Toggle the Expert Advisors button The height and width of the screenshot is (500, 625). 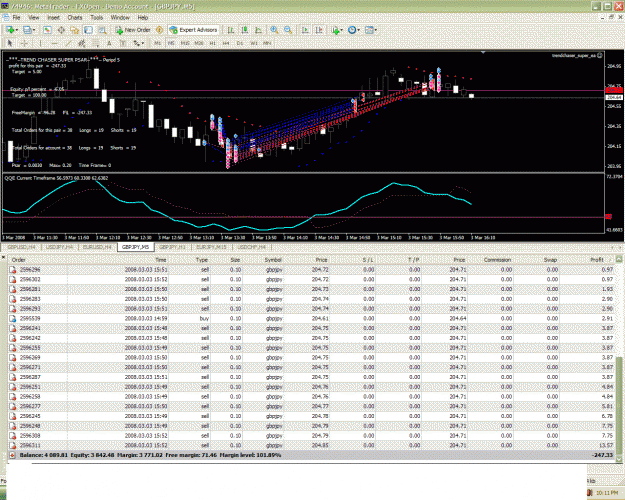coord(193,30)
